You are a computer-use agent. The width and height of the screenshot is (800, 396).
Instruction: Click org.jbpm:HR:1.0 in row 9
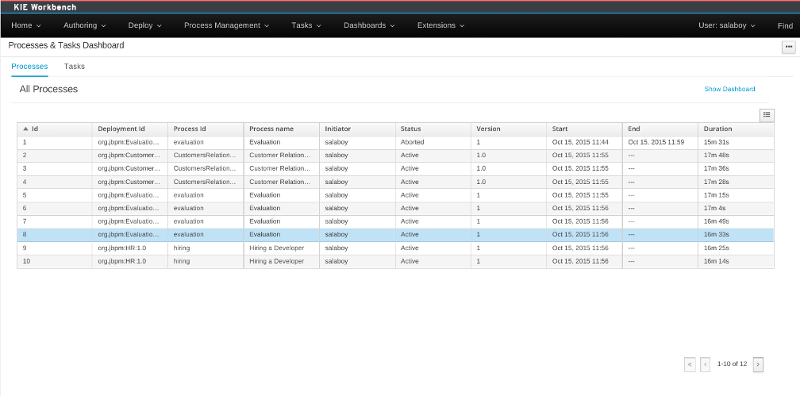pyautogui.click(x=122, y=248)
